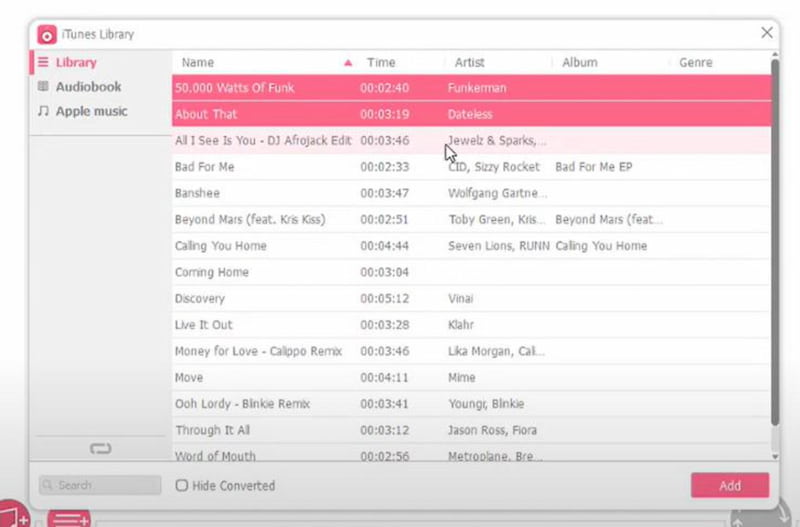
Task: Sort by the Artist column header
Action: [x=469, y=62]
